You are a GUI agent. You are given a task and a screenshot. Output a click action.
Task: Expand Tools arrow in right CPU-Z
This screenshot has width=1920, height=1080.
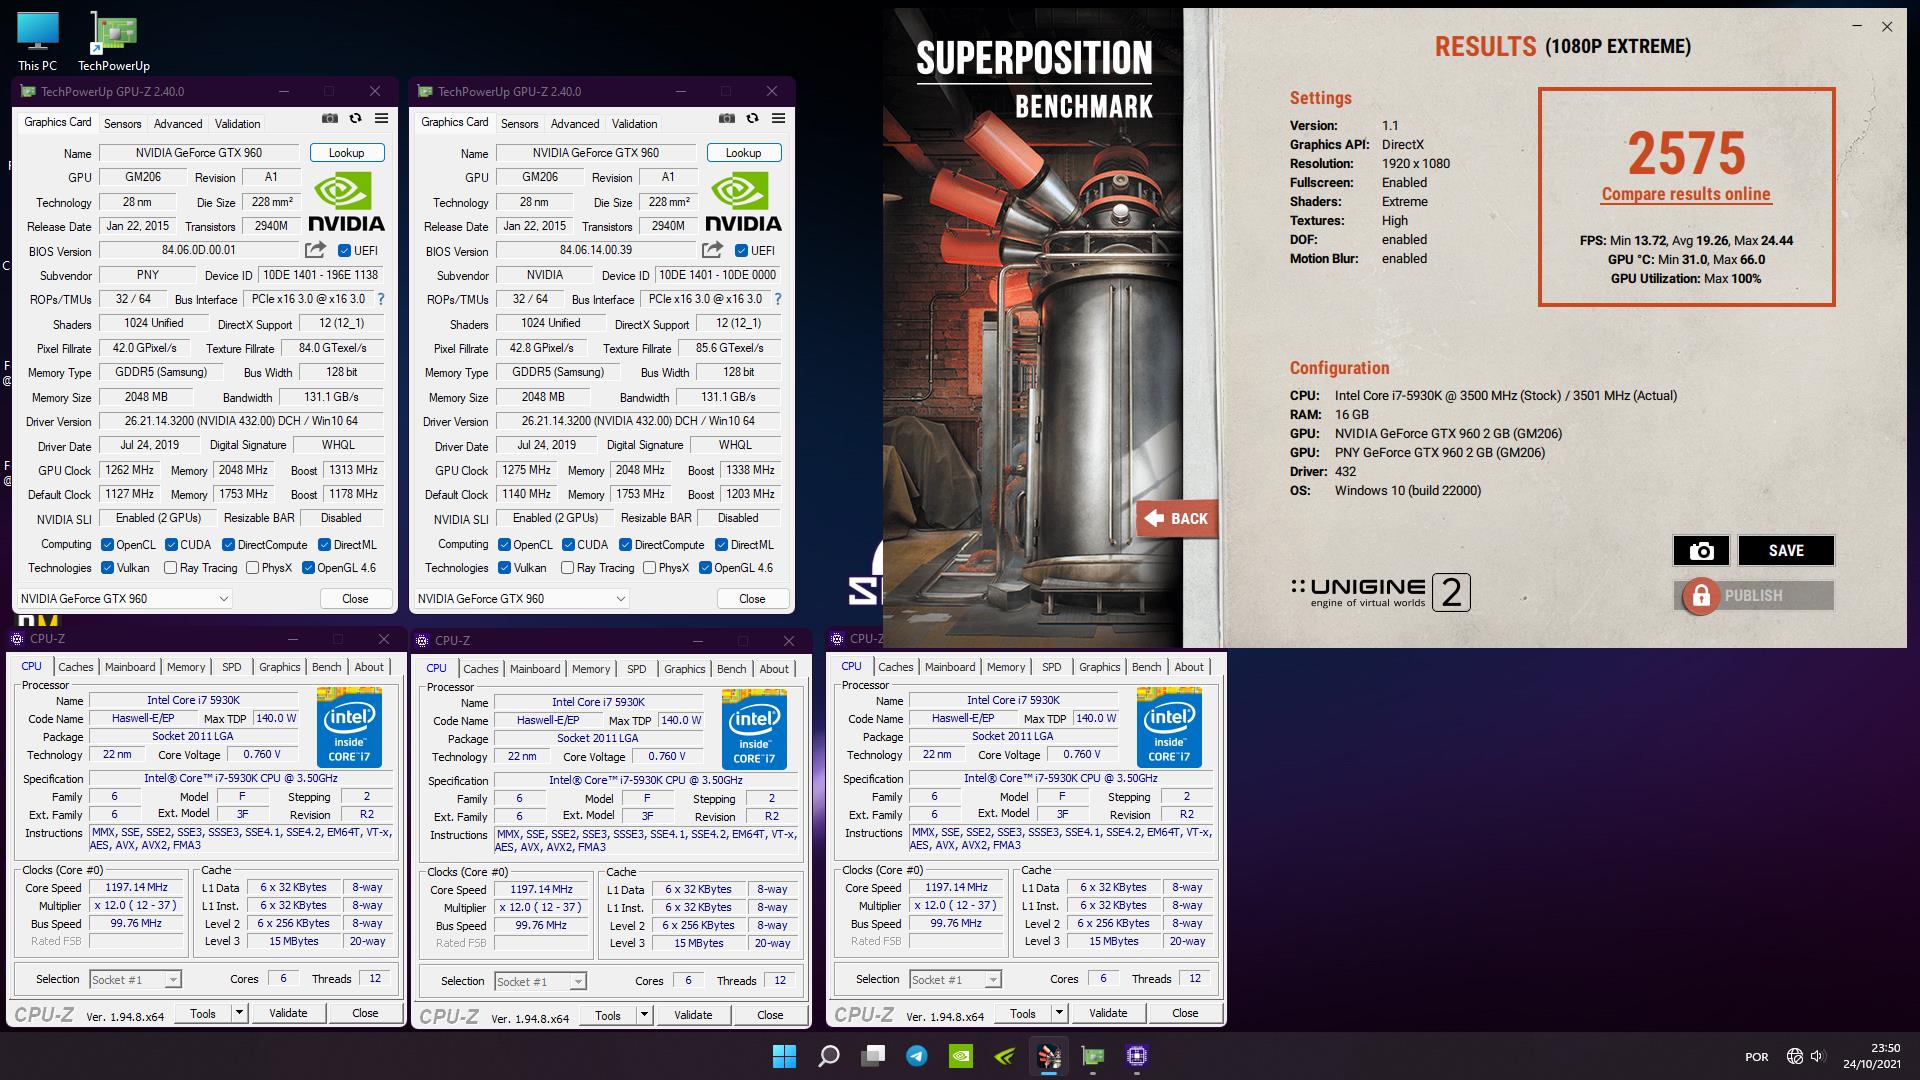click(1059, 1013)
